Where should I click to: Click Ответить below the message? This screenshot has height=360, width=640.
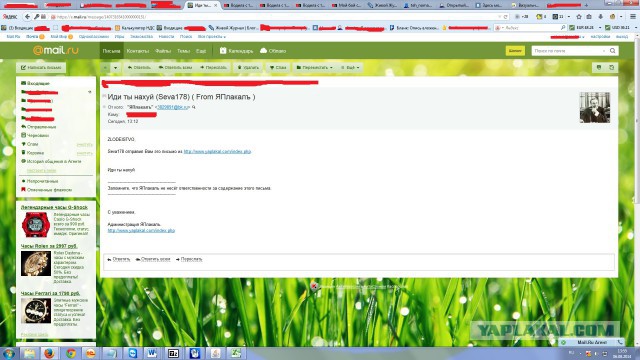pyautogui.click(x=119, y=259)
